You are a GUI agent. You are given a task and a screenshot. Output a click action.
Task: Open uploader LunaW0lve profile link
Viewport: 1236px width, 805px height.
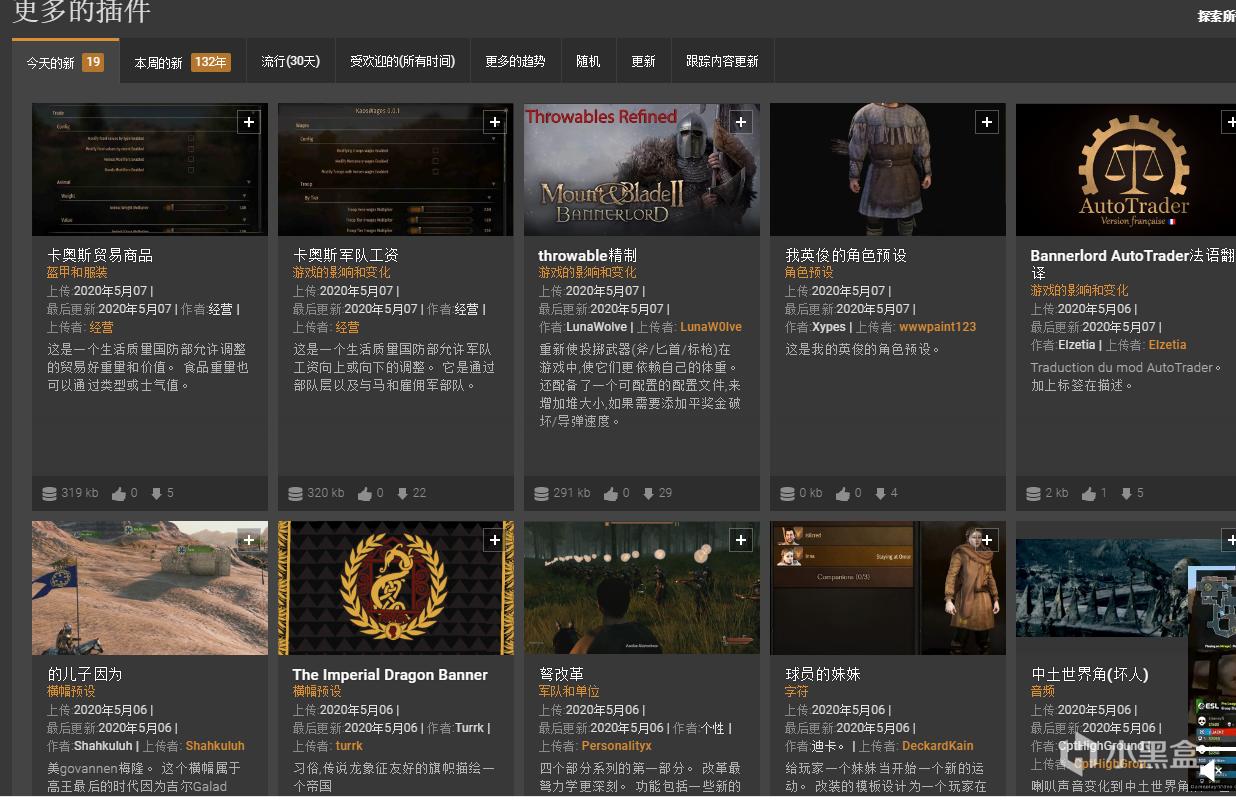[711, 327]
